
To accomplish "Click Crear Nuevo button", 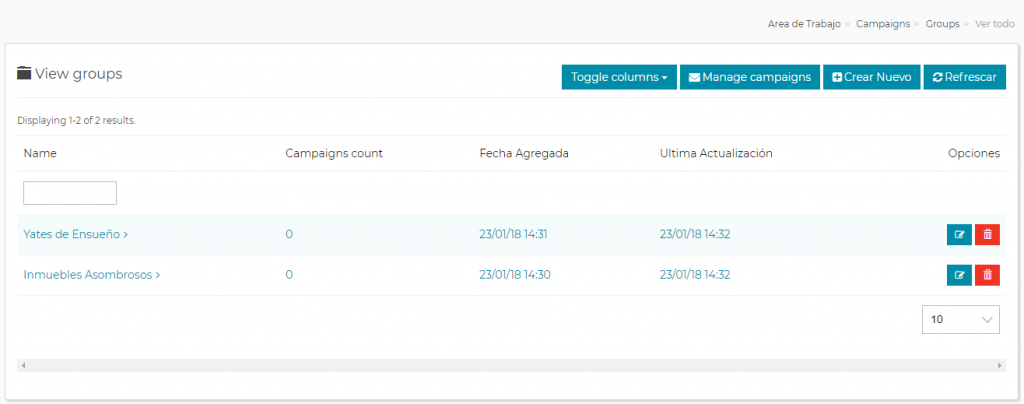I will [x=872, y=77].
